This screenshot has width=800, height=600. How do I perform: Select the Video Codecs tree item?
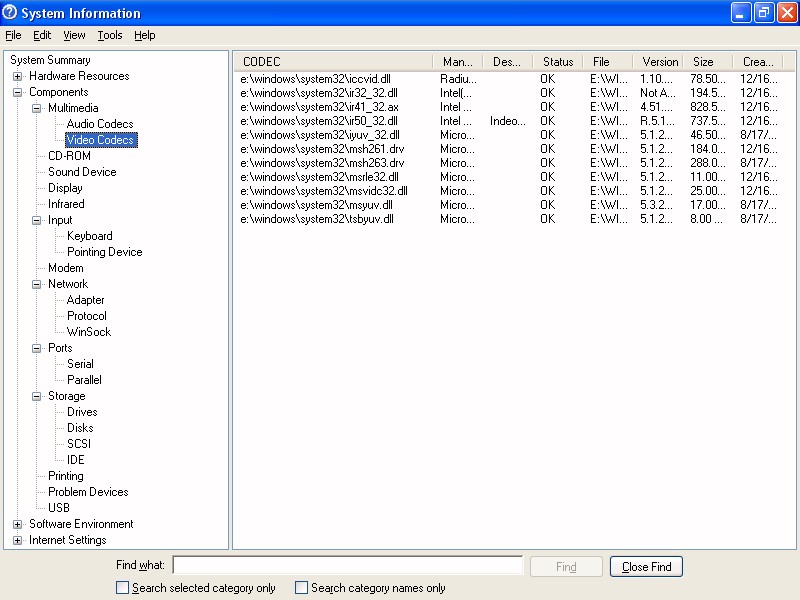tap(101, 140)
